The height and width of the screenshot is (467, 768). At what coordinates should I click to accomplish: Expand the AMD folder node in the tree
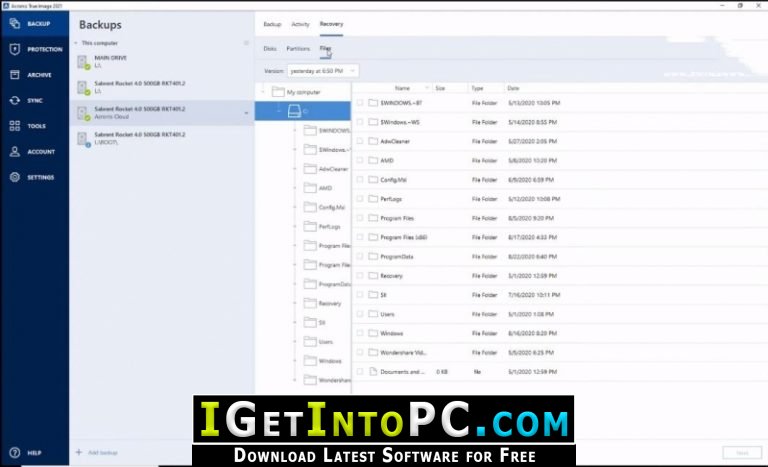click(295, 188)
